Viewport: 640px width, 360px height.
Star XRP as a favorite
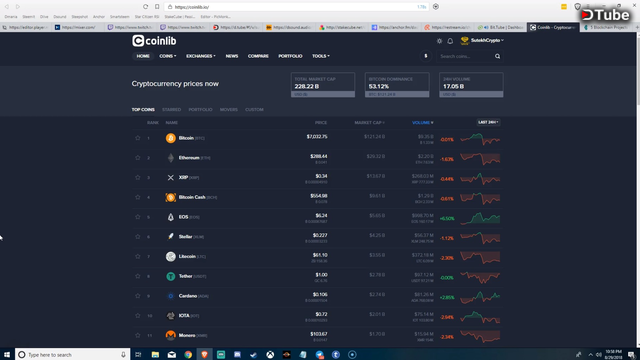(x=138, y=177)
